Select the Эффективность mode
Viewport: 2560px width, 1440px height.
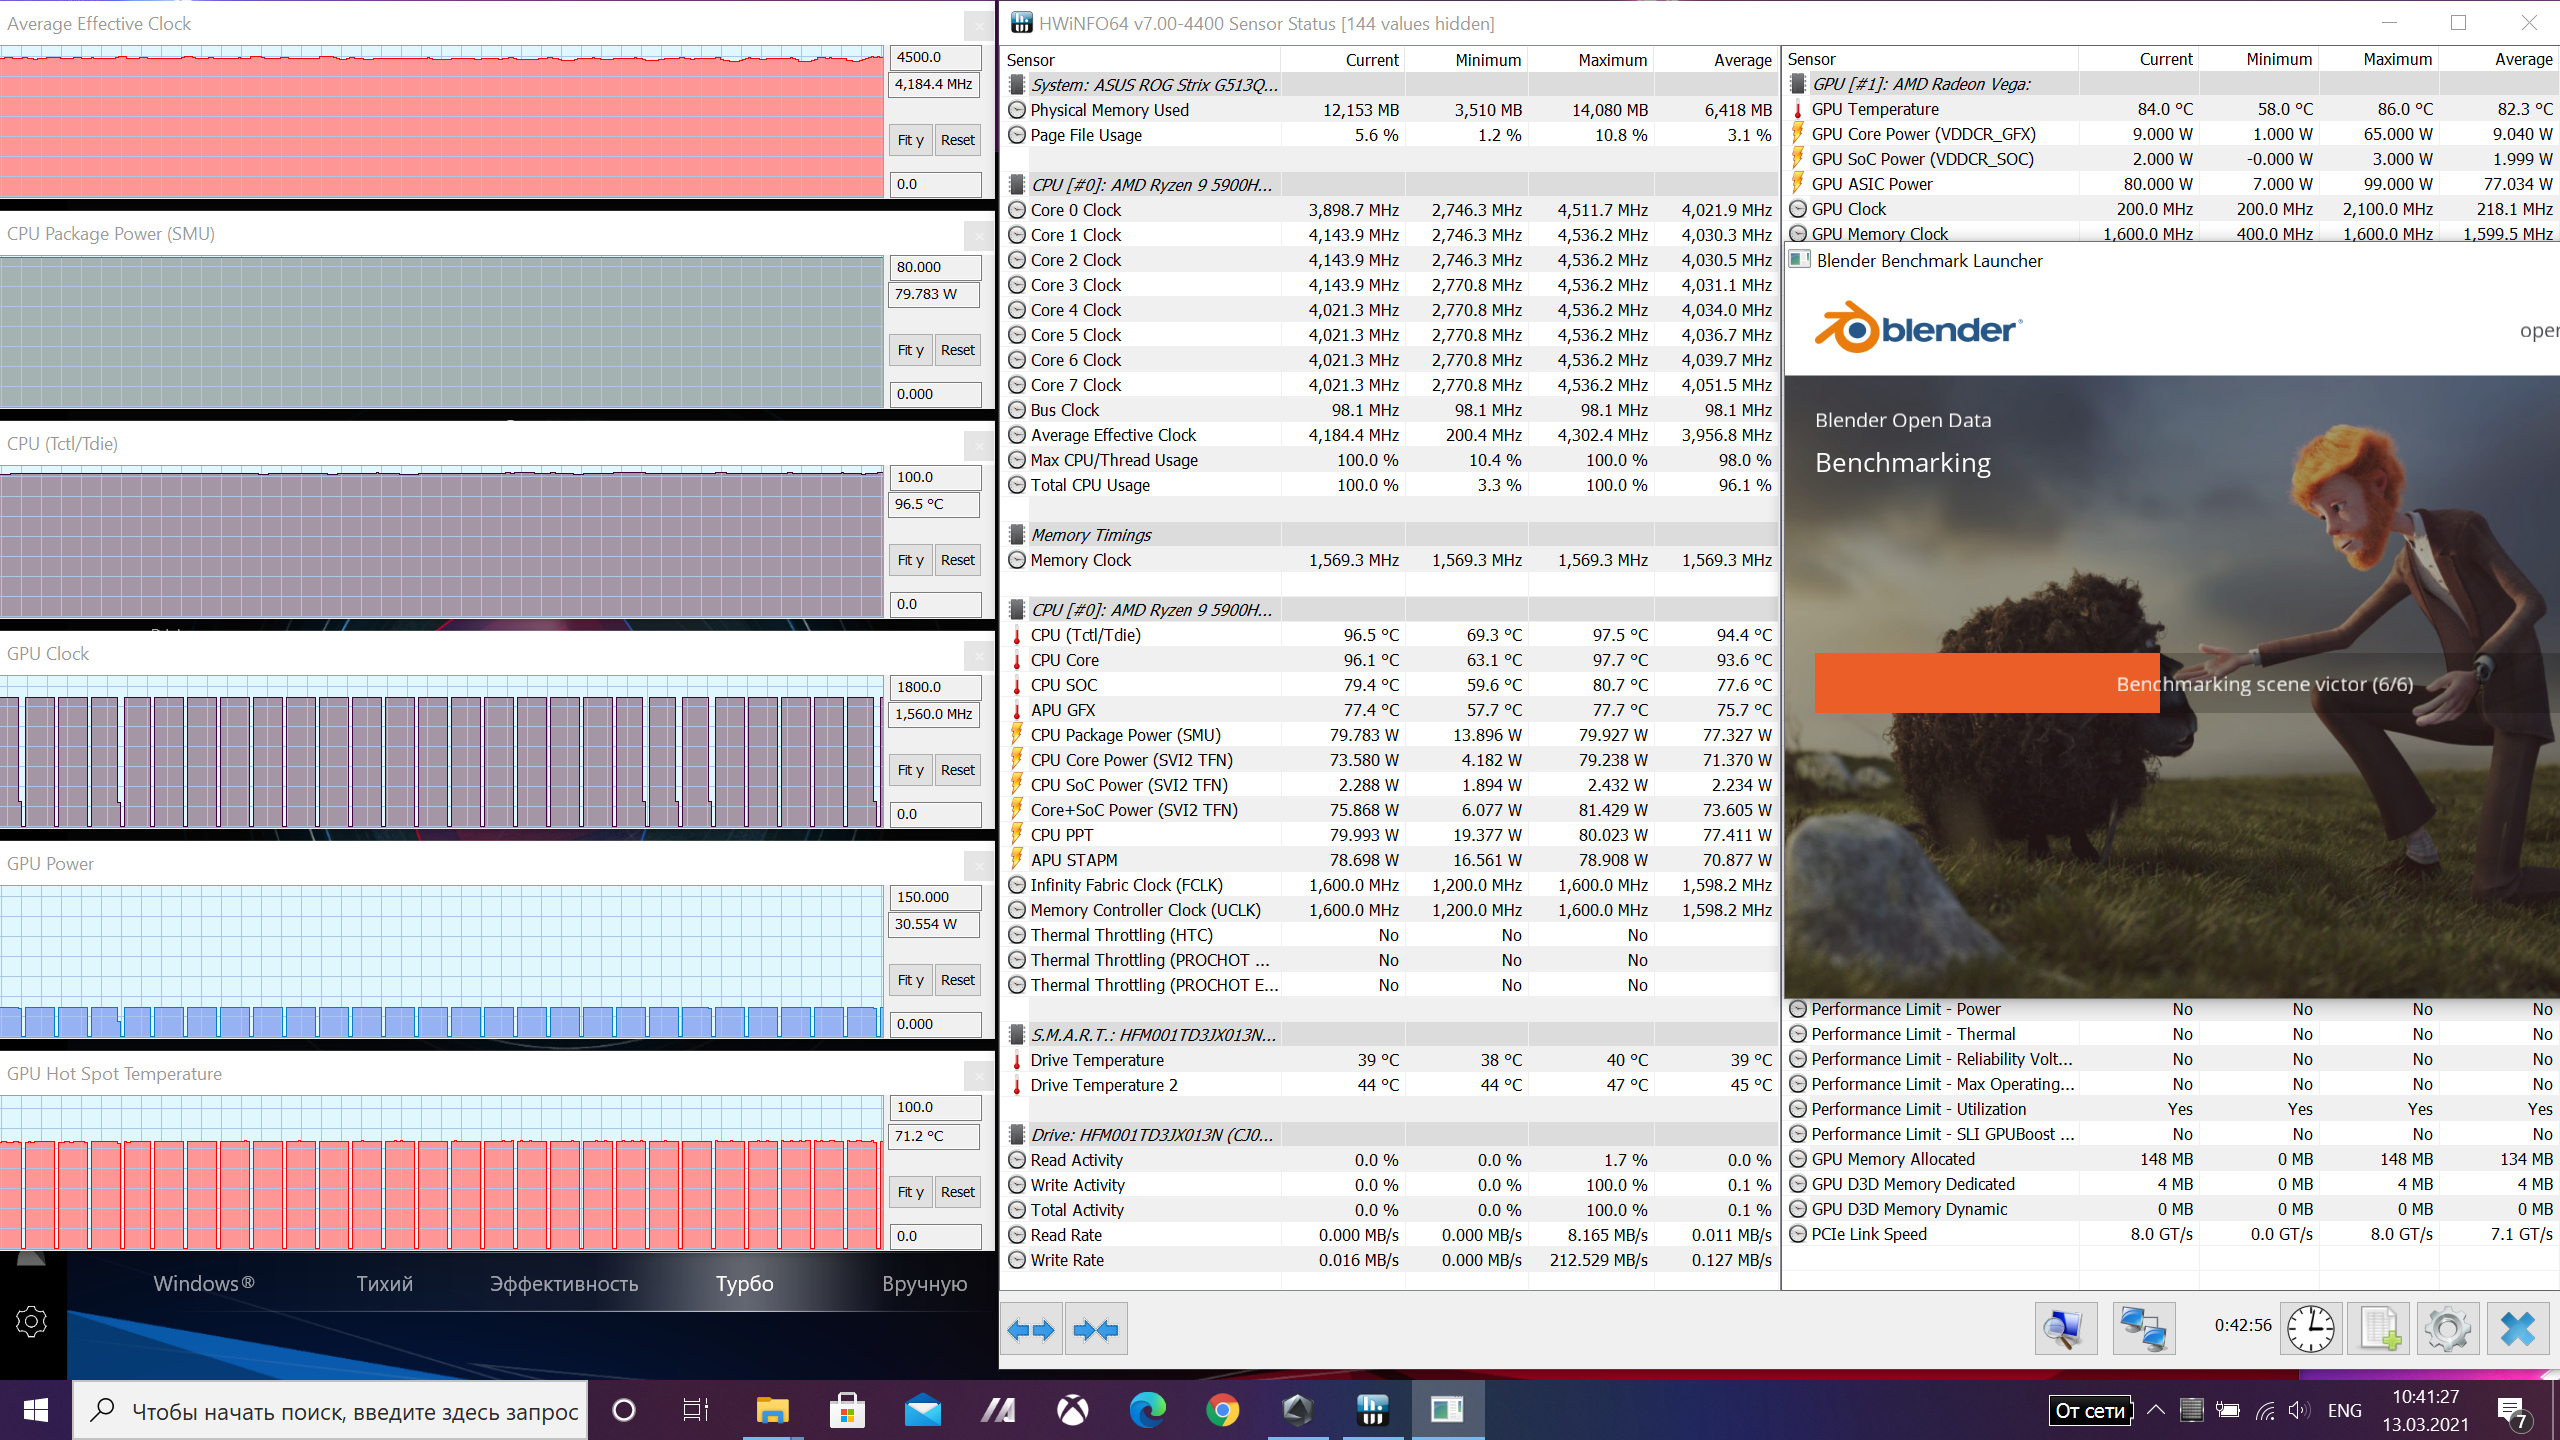coord(564,1284)
